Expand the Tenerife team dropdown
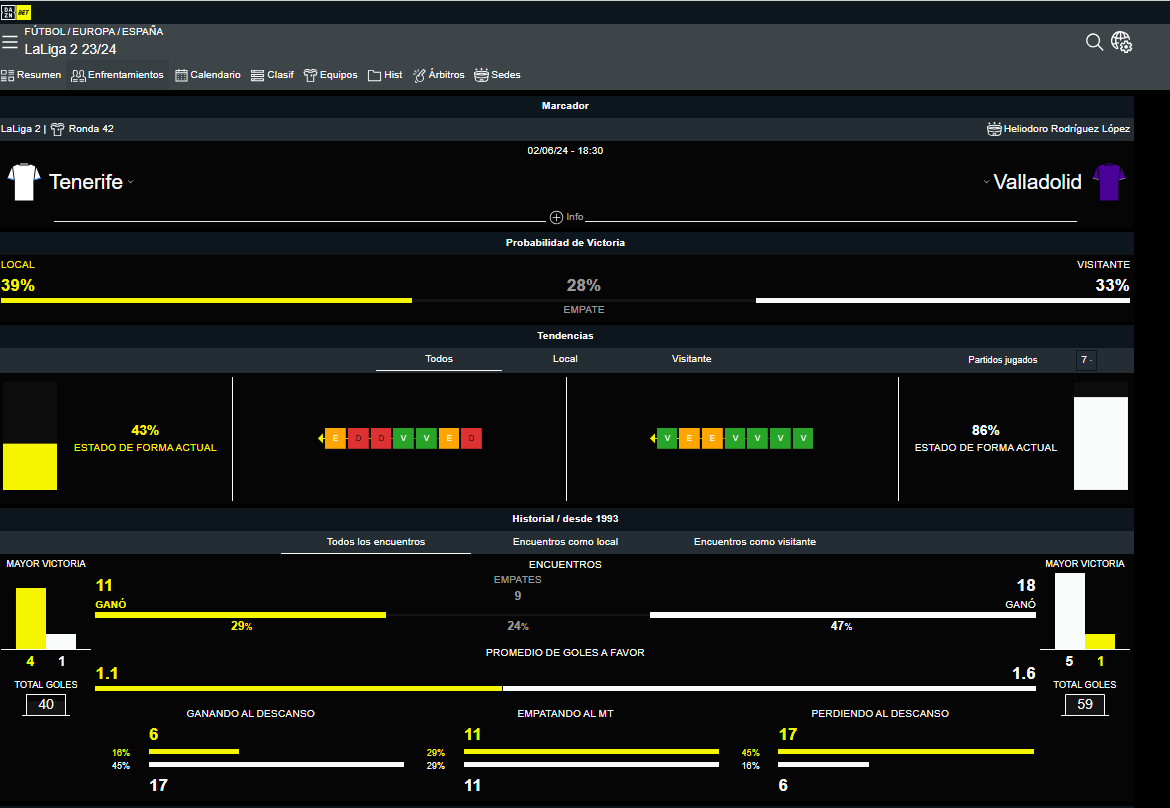The width and height of the screenshot is (1170, 808). tap(131, 183)
